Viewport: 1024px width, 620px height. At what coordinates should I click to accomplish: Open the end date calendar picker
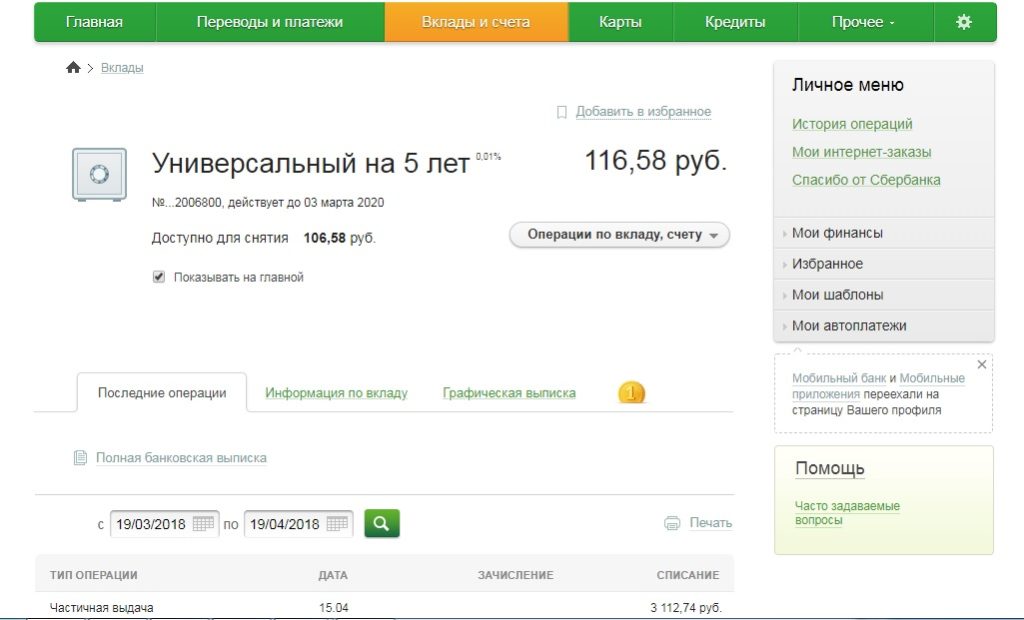click(x=337, y=524)
